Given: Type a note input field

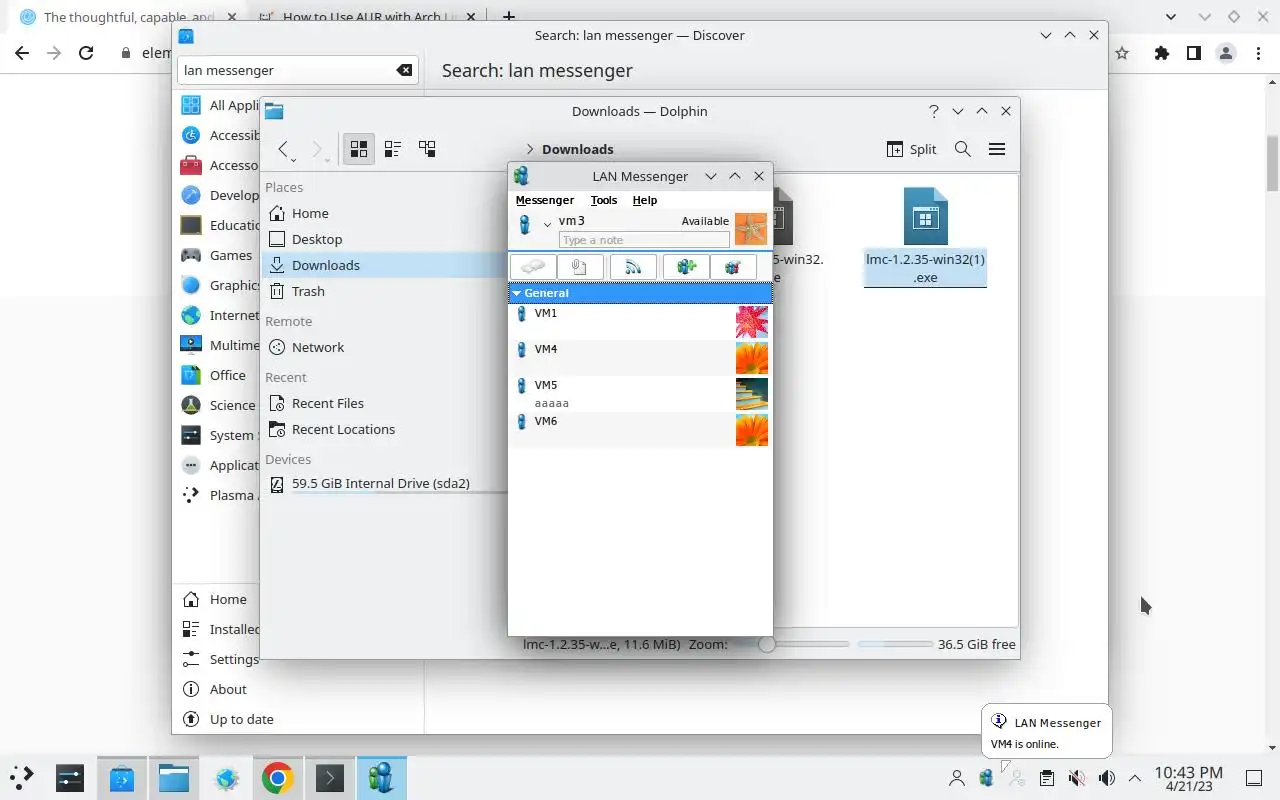Looking at the screenshot, I should 644,240.
